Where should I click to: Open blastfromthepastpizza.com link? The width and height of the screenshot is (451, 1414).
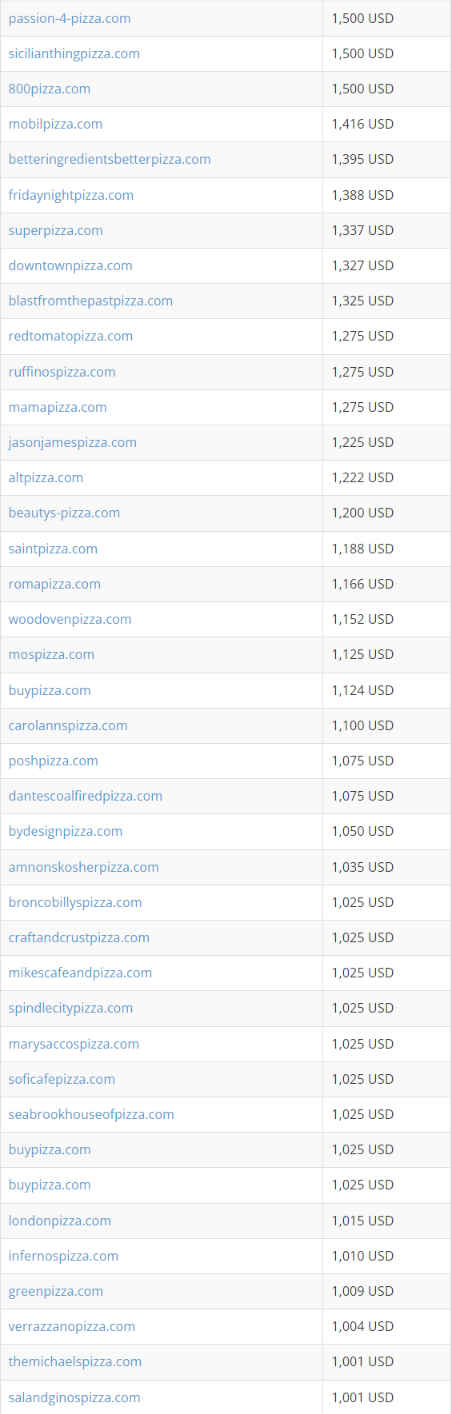point(90,301)
